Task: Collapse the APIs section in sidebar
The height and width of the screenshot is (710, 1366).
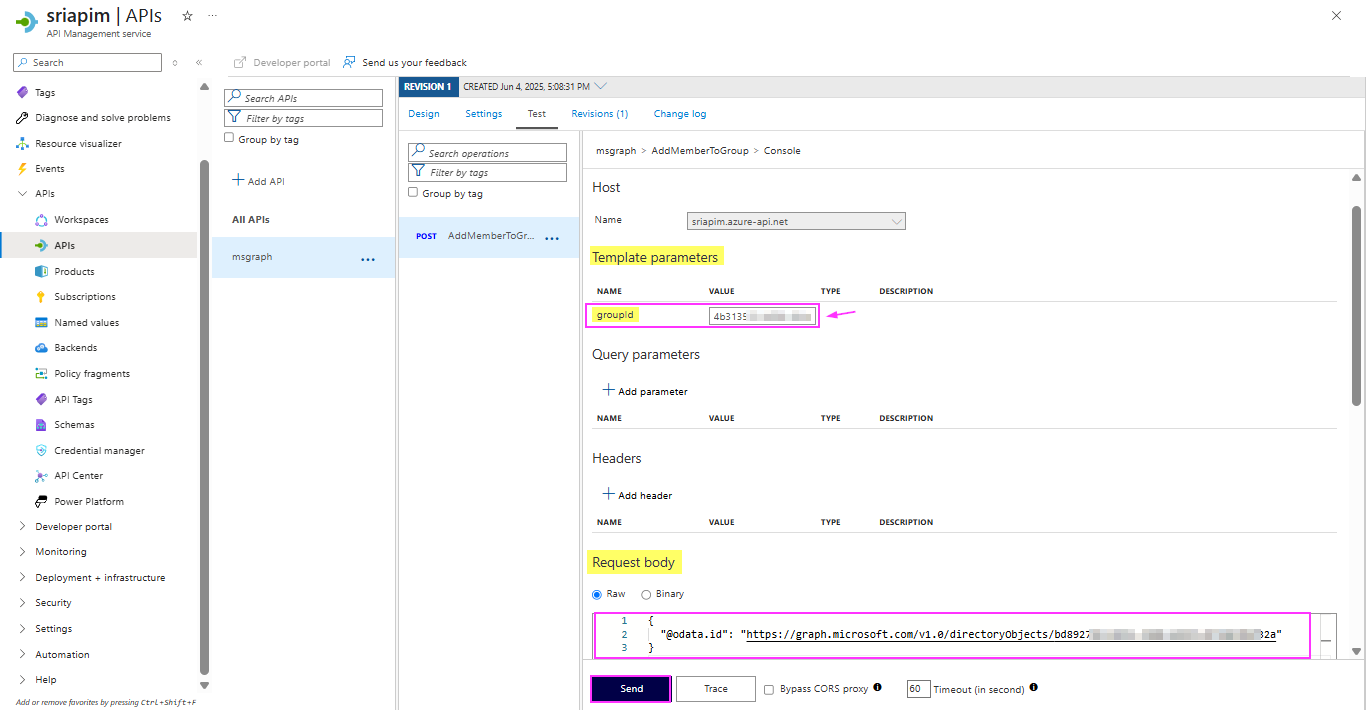Action: 22,194
